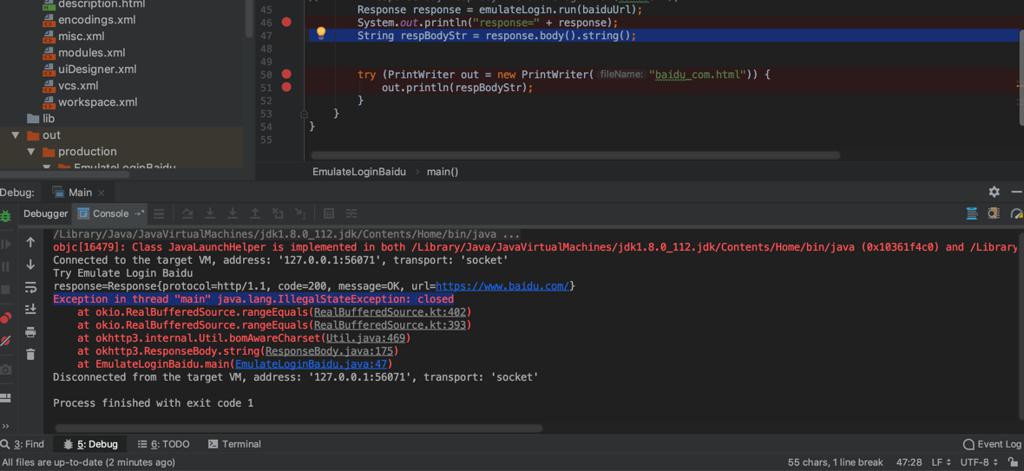Viewport: 1024px width, 471px height.
Task: Toggle scroll to end of console
Action: point(30,310)
